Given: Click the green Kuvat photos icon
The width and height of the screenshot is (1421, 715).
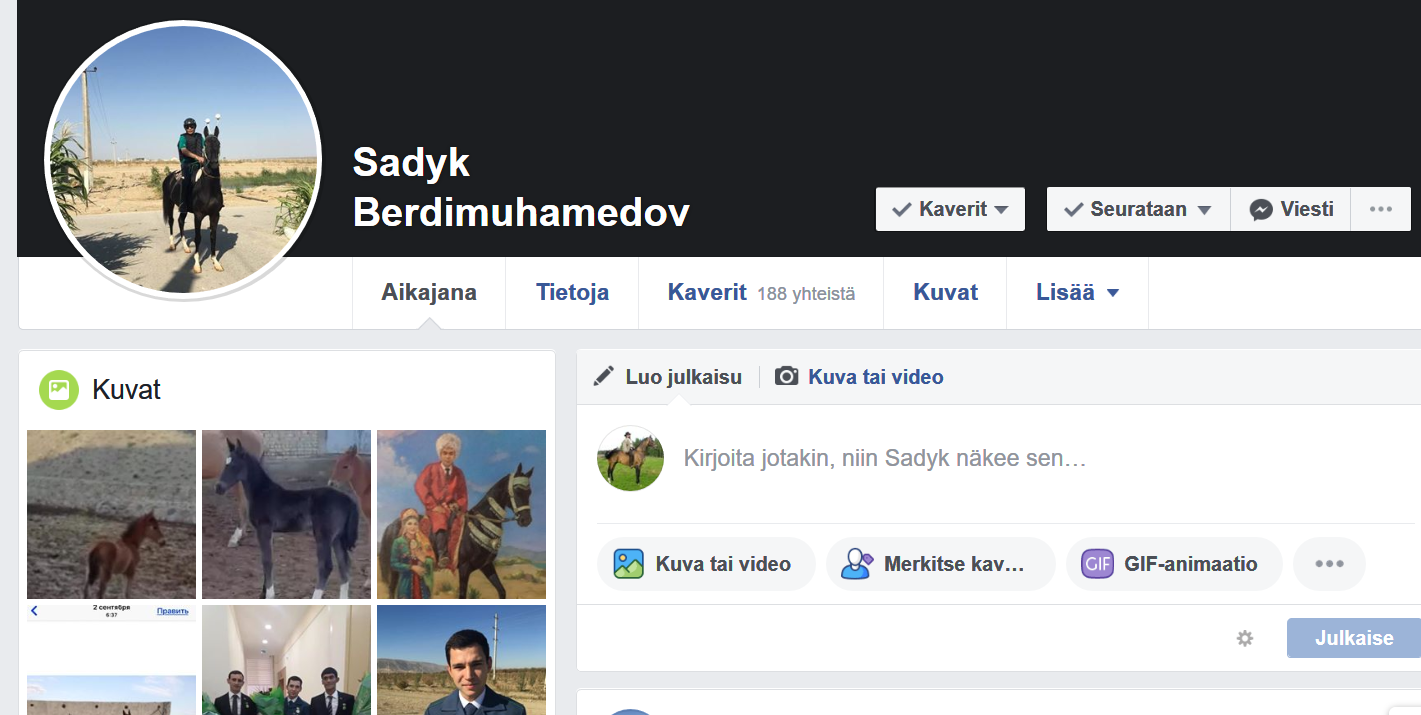Looking at the screenshot, I should pyautogui.click(x=59, y=389).
